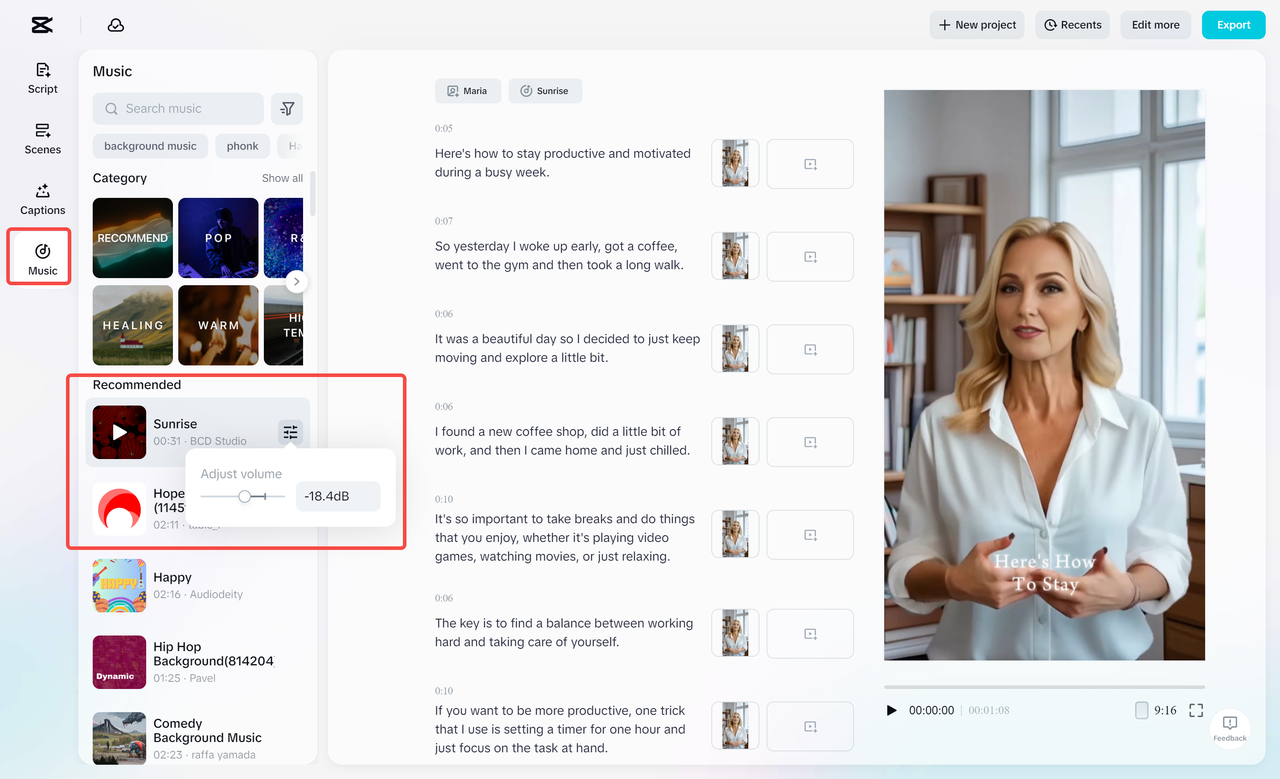Viewport: 1280px width, 779px height.
Task: Click the video preview frame
Action: [x=1044, y=375]
